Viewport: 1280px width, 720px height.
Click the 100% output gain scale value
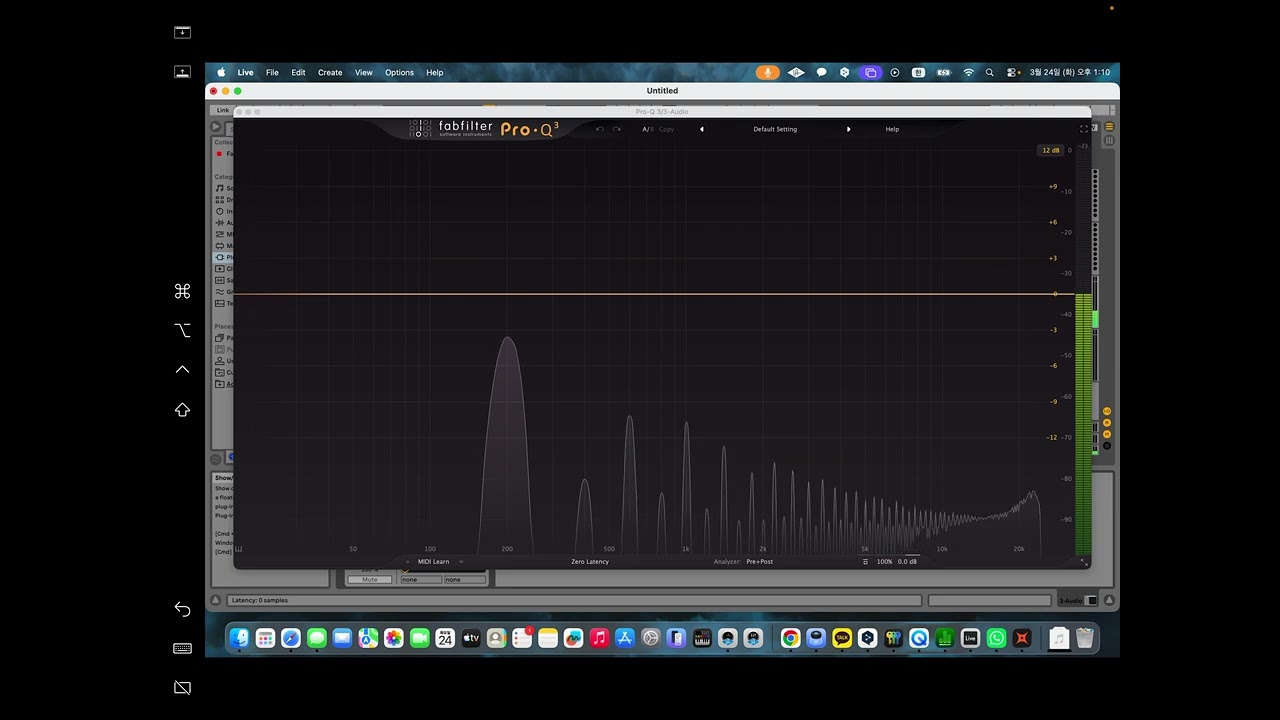884,562
